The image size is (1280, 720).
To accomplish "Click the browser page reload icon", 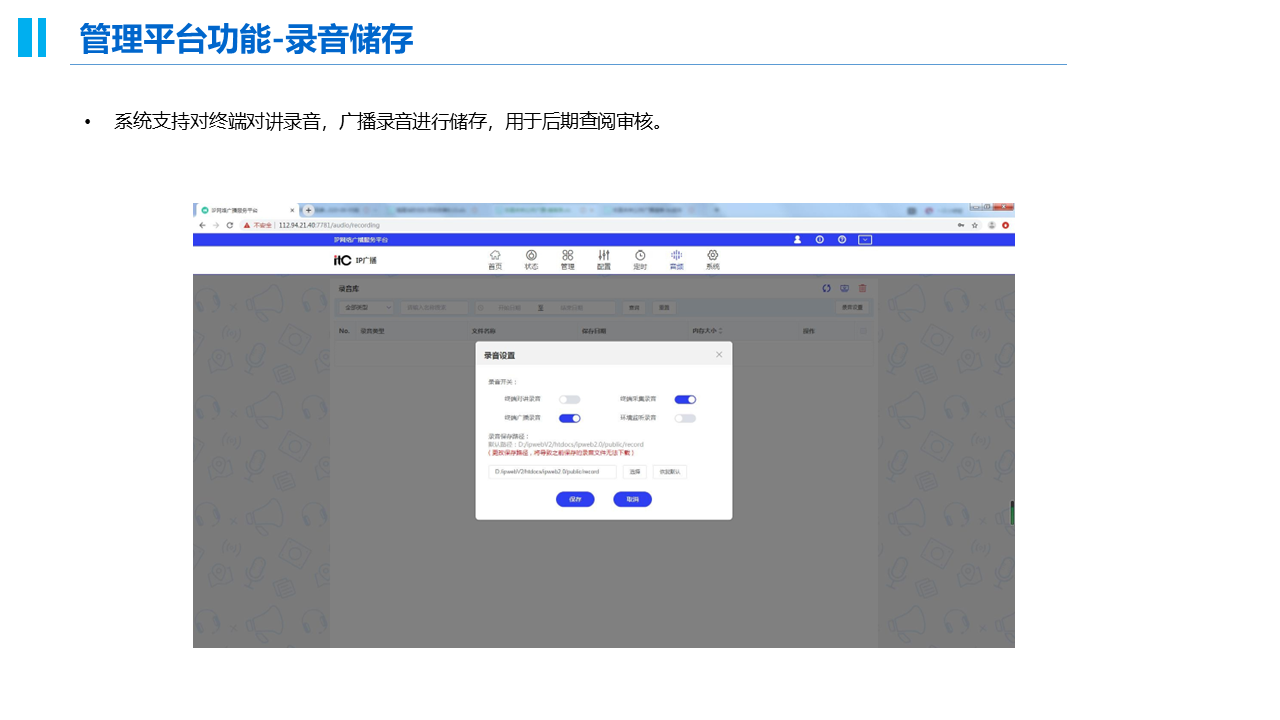I will coord(229,225).
